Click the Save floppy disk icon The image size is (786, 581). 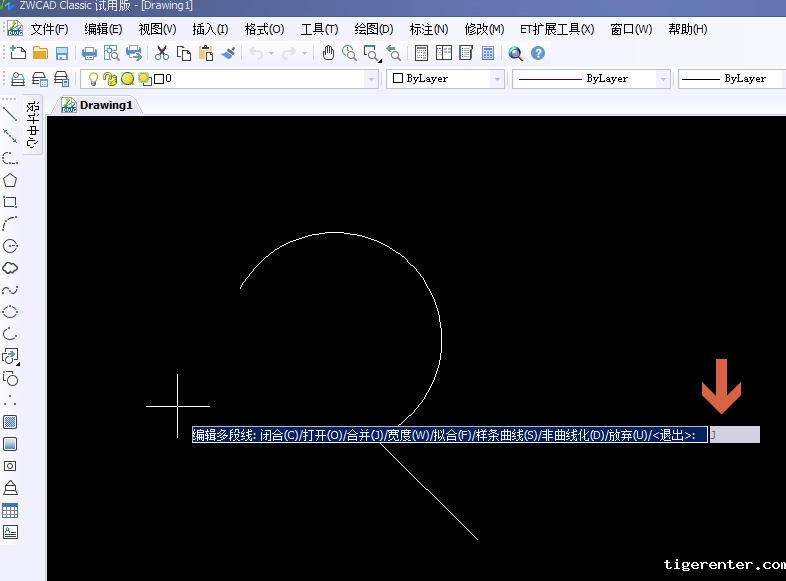point(62,53)
